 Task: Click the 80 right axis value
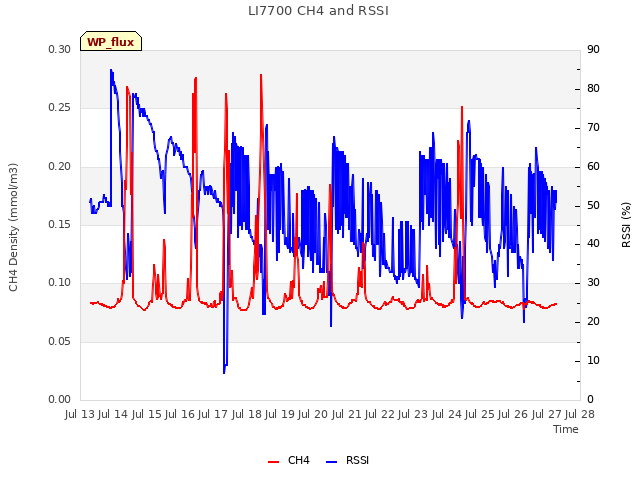(x=593, y=89)
